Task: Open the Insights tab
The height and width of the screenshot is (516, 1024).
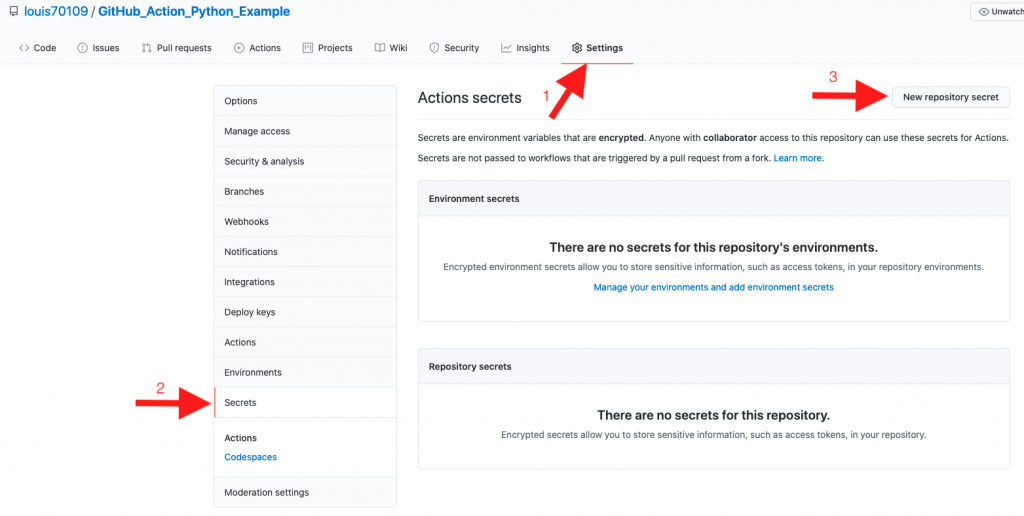Action: tap(525, 48)
